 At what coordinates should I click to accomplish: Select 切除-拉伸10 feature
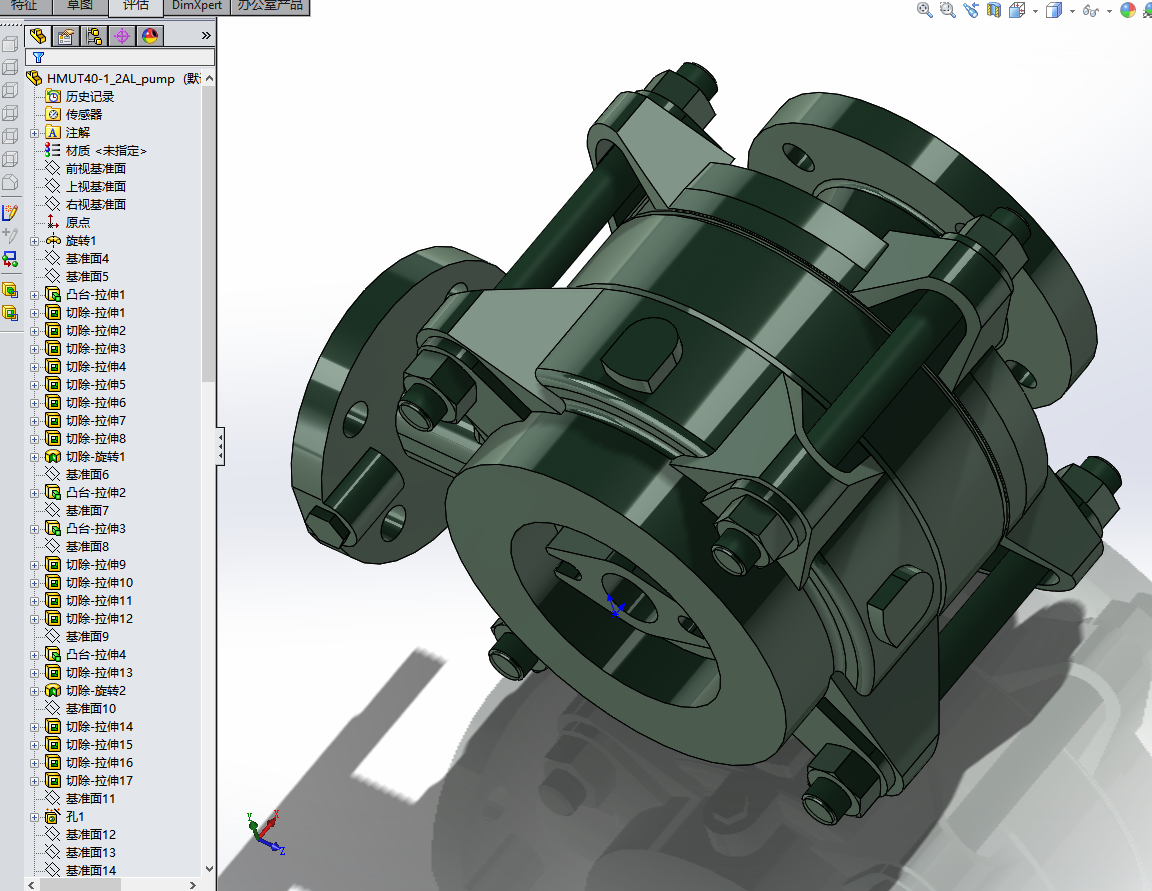click(99, 582)
